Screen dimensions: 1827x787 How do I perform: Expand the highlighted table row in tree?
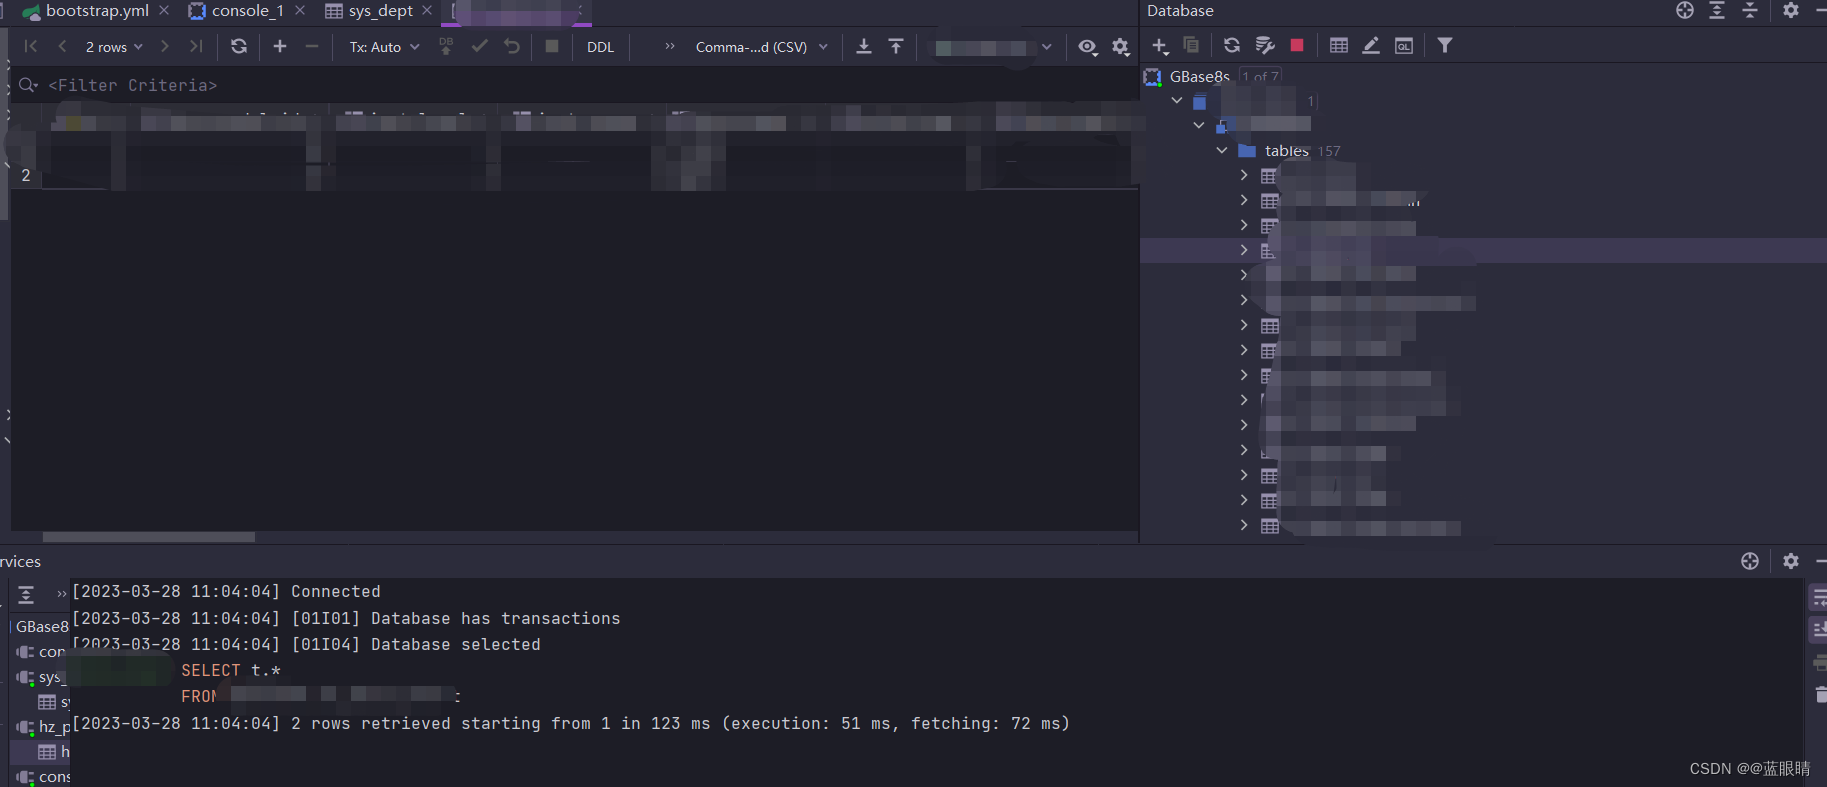tap(1244, 250)
